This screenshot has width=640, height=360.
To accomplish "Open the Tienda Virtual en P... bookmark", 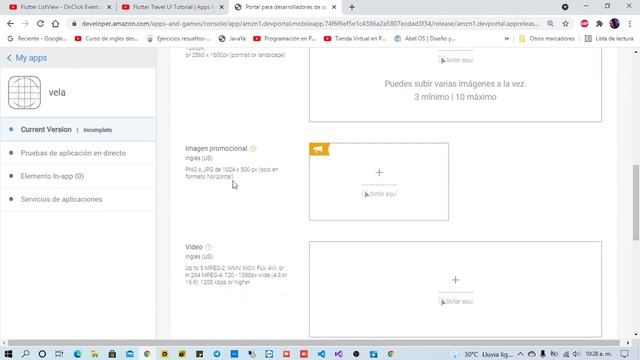I will [x=355, y=38].
